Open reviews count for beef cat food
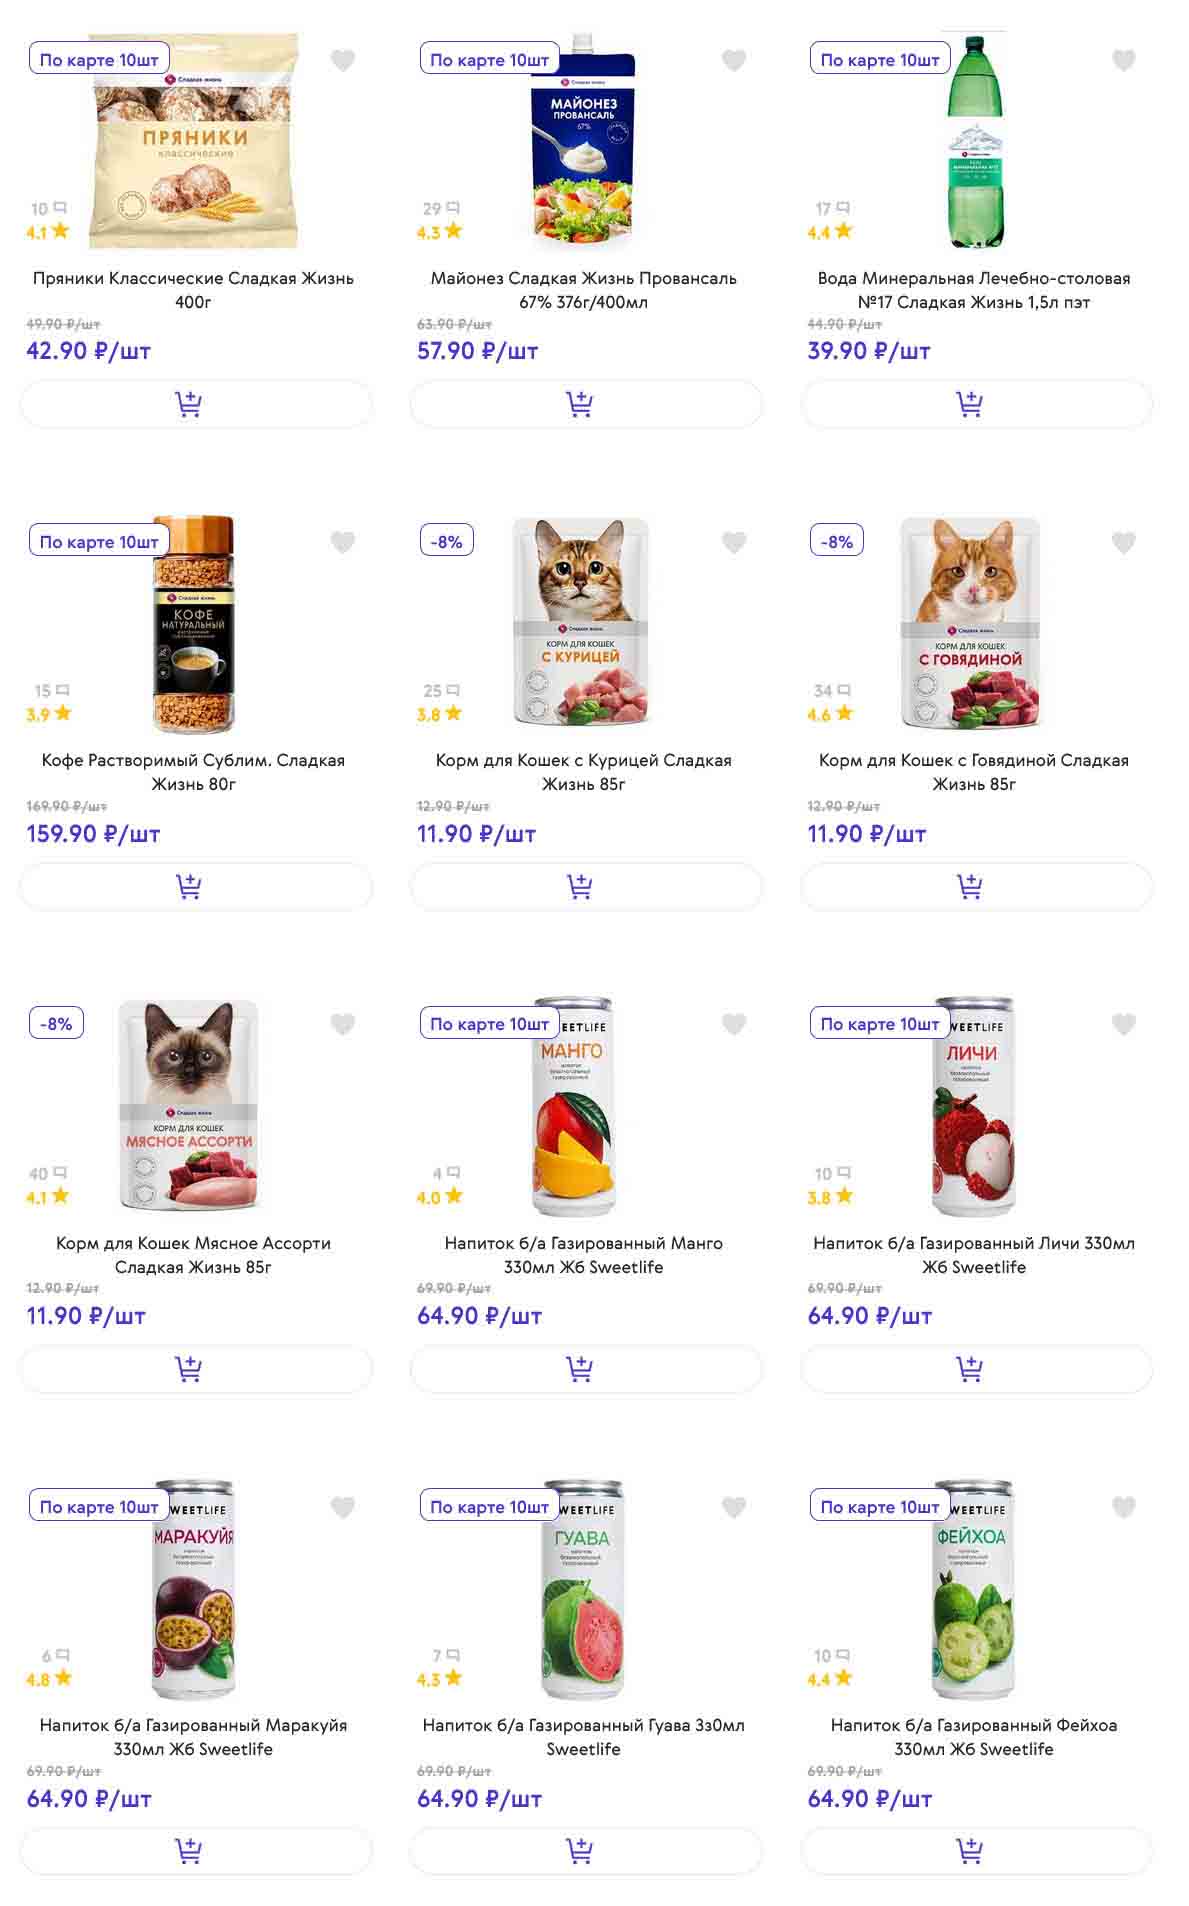 point(831,691)
